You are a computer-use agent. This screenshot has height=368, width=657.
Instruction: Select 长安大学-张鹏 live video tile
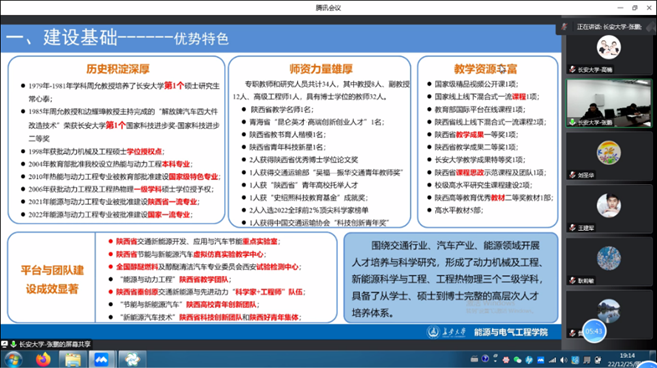tap(609, 103)
